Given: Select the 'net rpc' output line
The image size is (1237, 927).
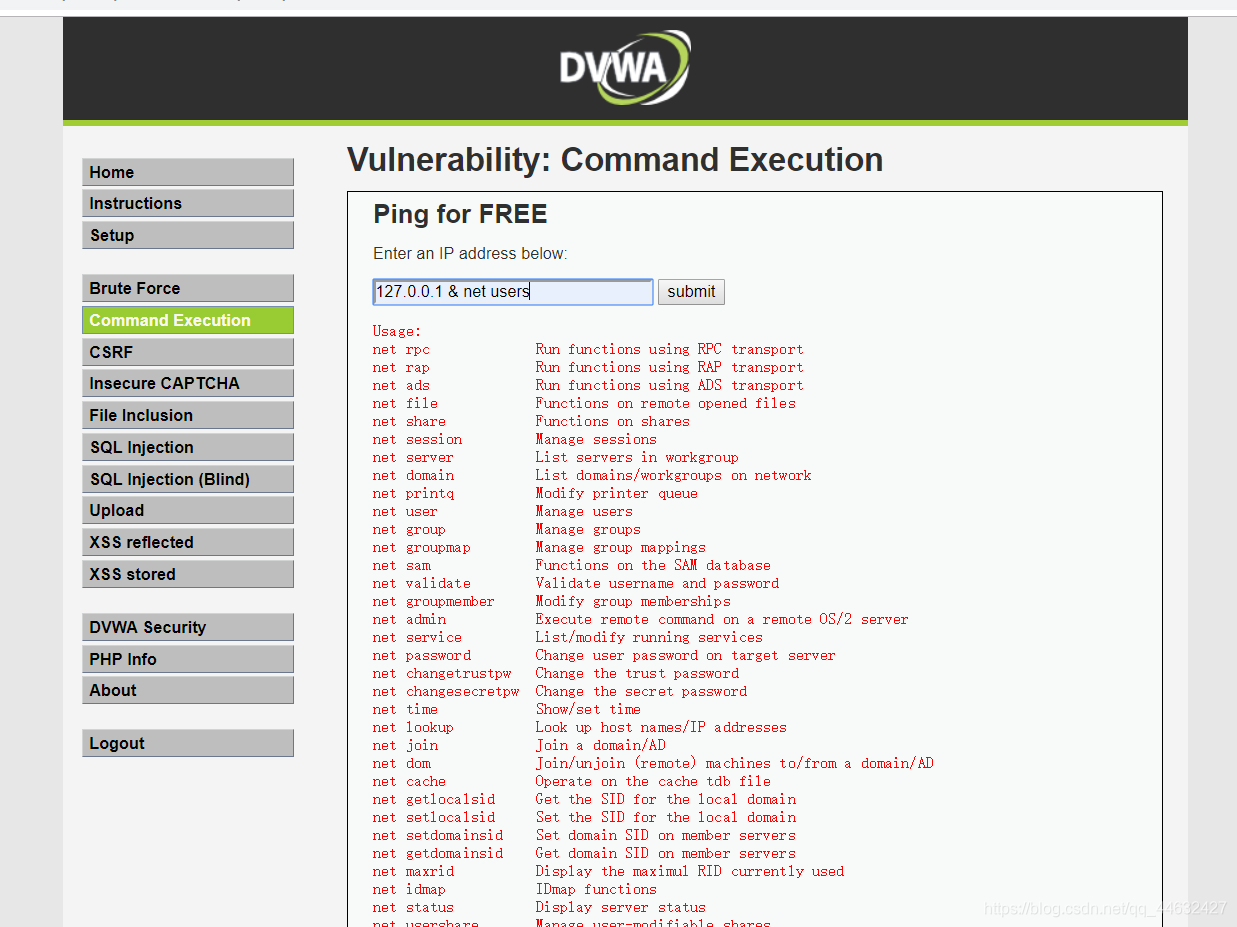Looking at the screenshot, I should click(x=588, y=349).
